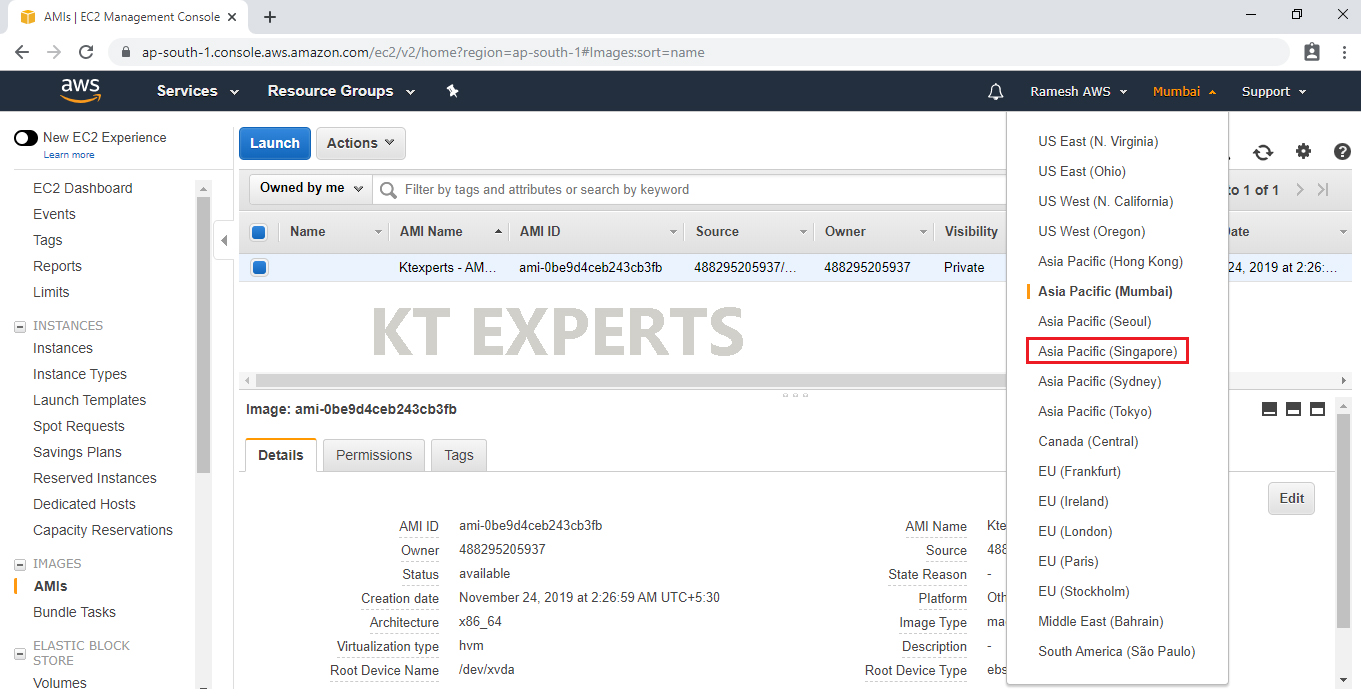Open Volumes in the sidebar
The width and height of the screenshot is (1361, 698).
coord(59,683)
